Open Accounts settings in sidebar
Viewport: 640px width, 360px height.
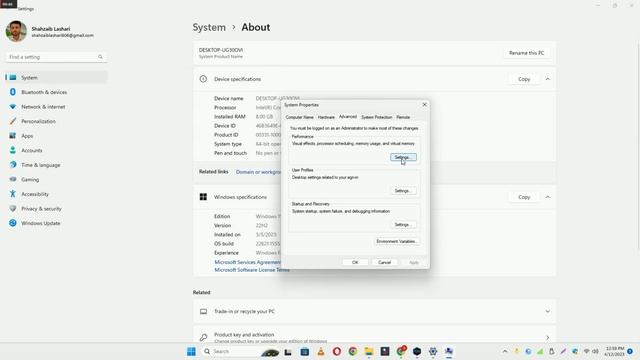56,151
